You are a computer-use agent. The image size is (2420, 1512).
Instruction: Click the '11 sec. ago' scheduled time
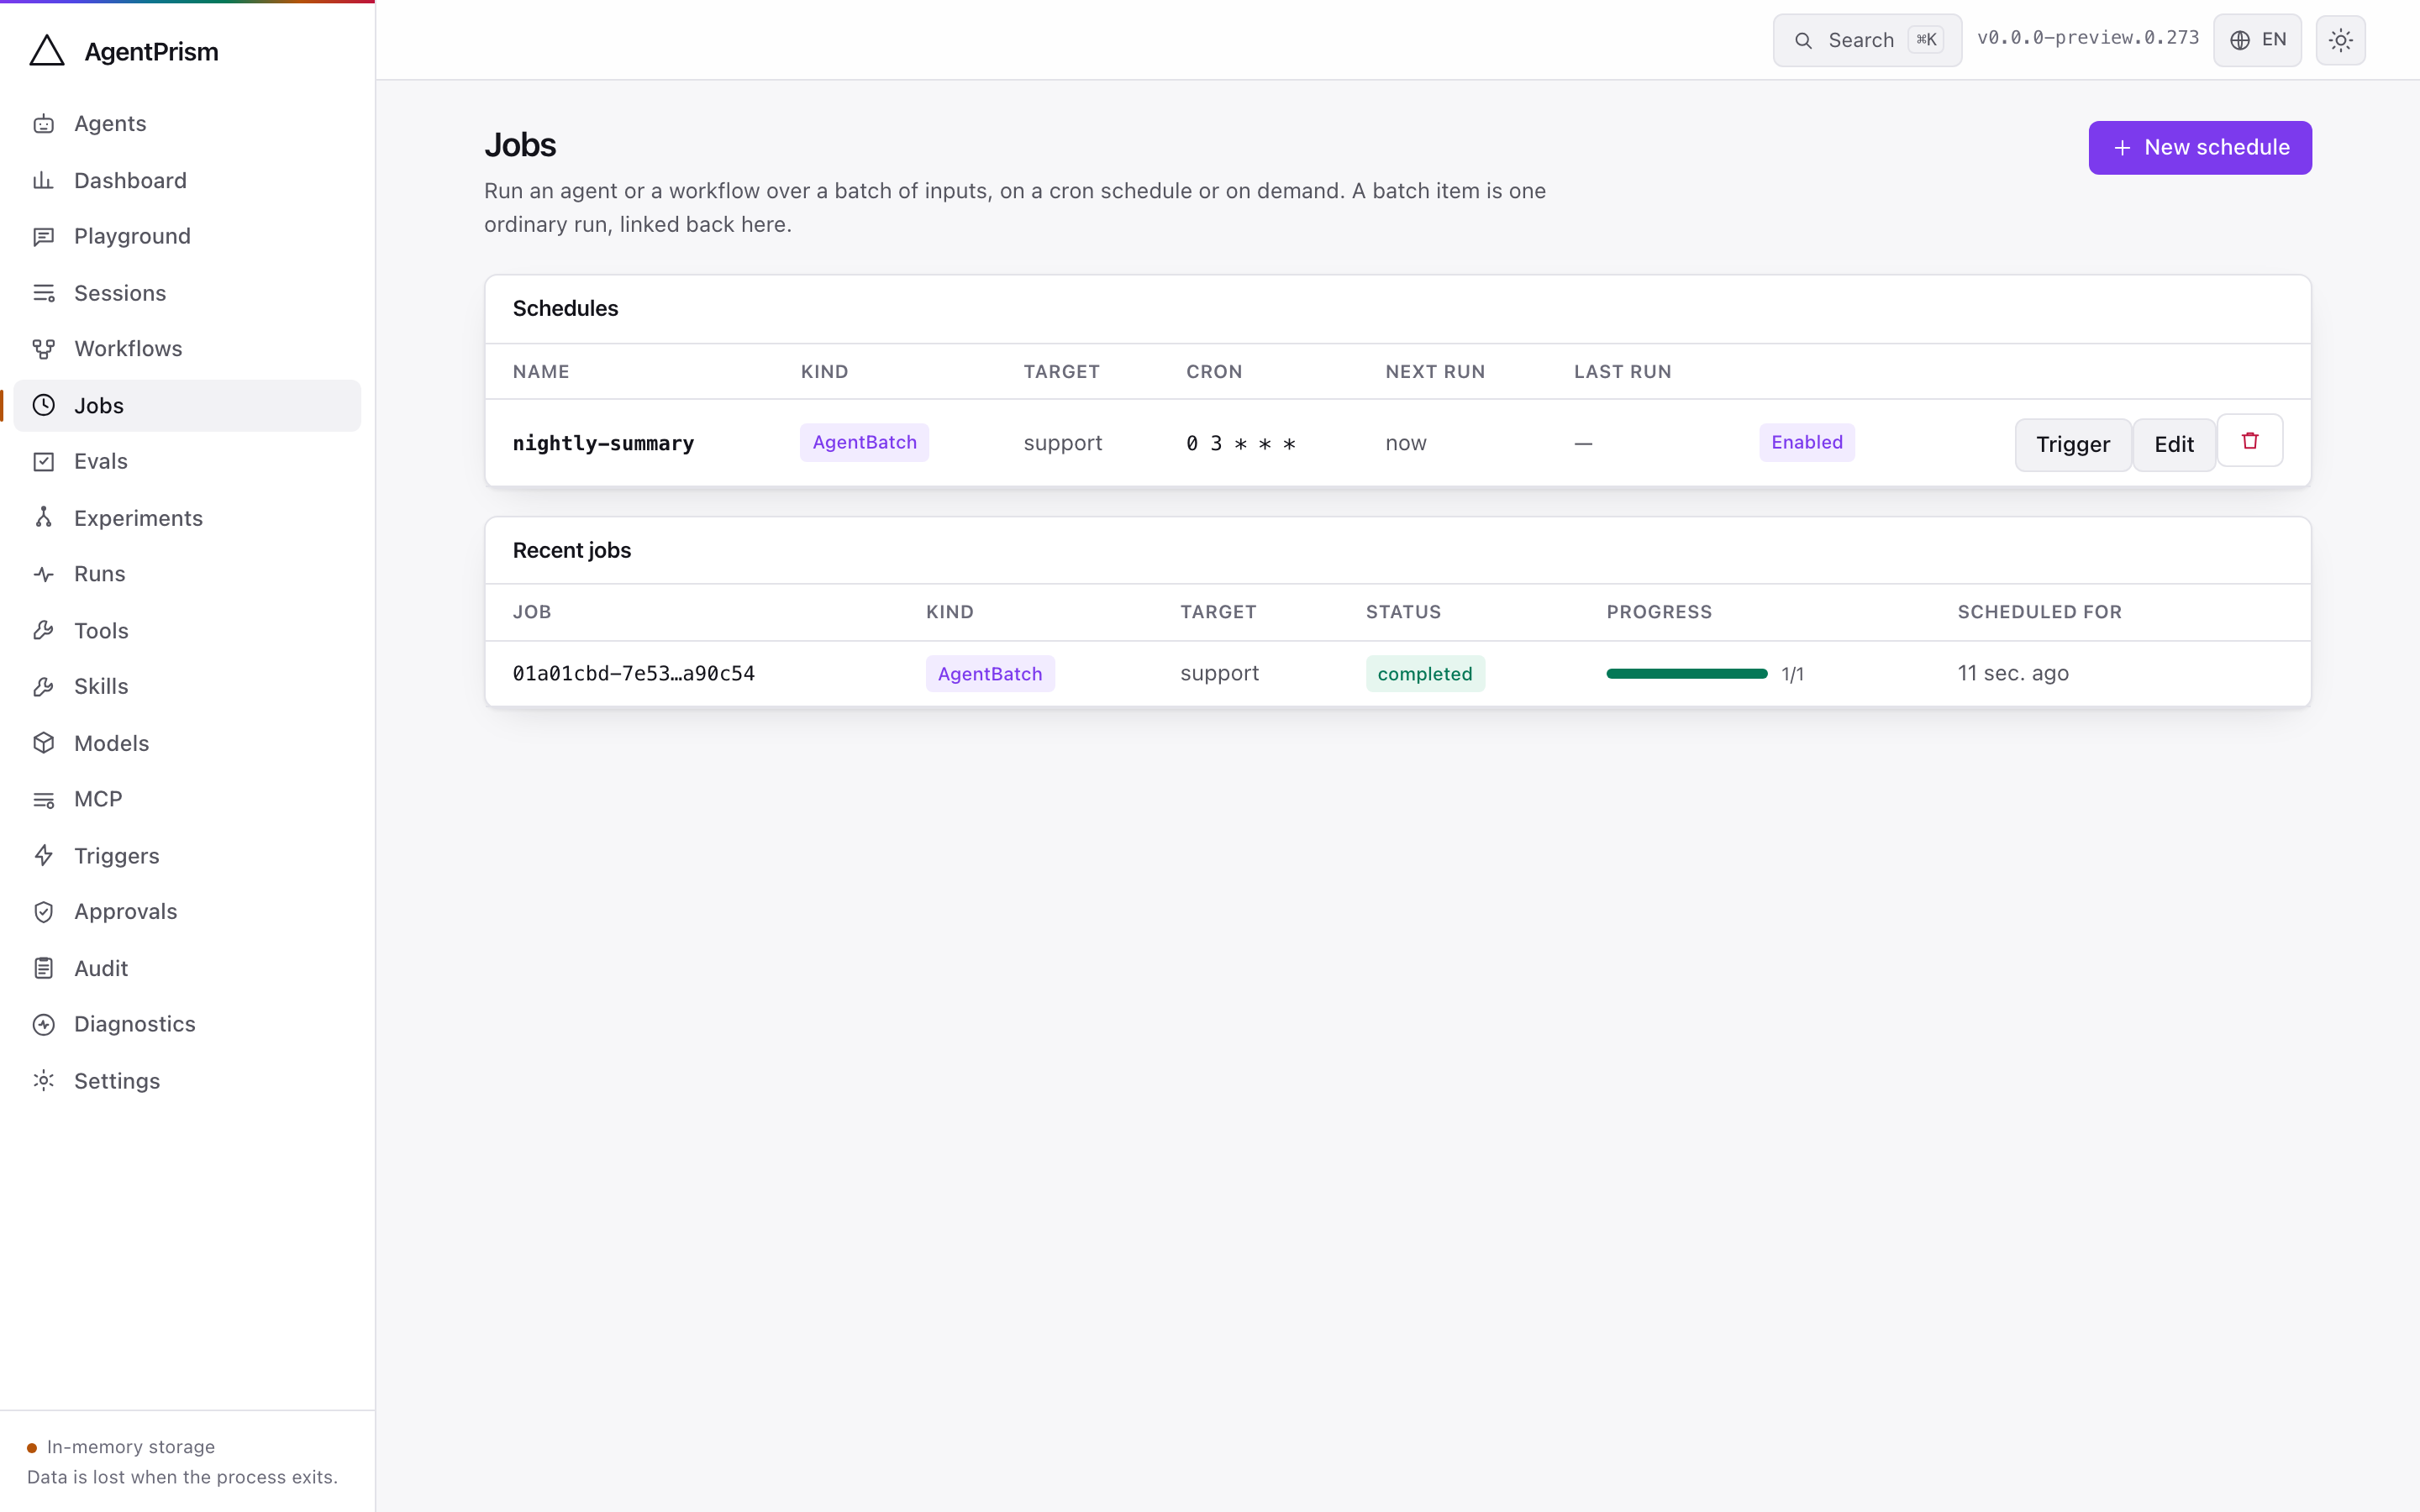point(2013,673)
